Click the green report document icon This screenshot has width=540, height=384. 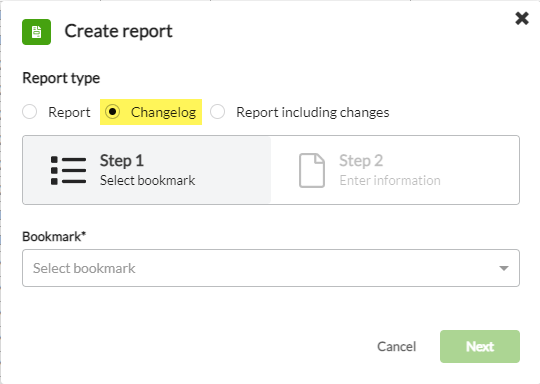[x=37, y=32]
